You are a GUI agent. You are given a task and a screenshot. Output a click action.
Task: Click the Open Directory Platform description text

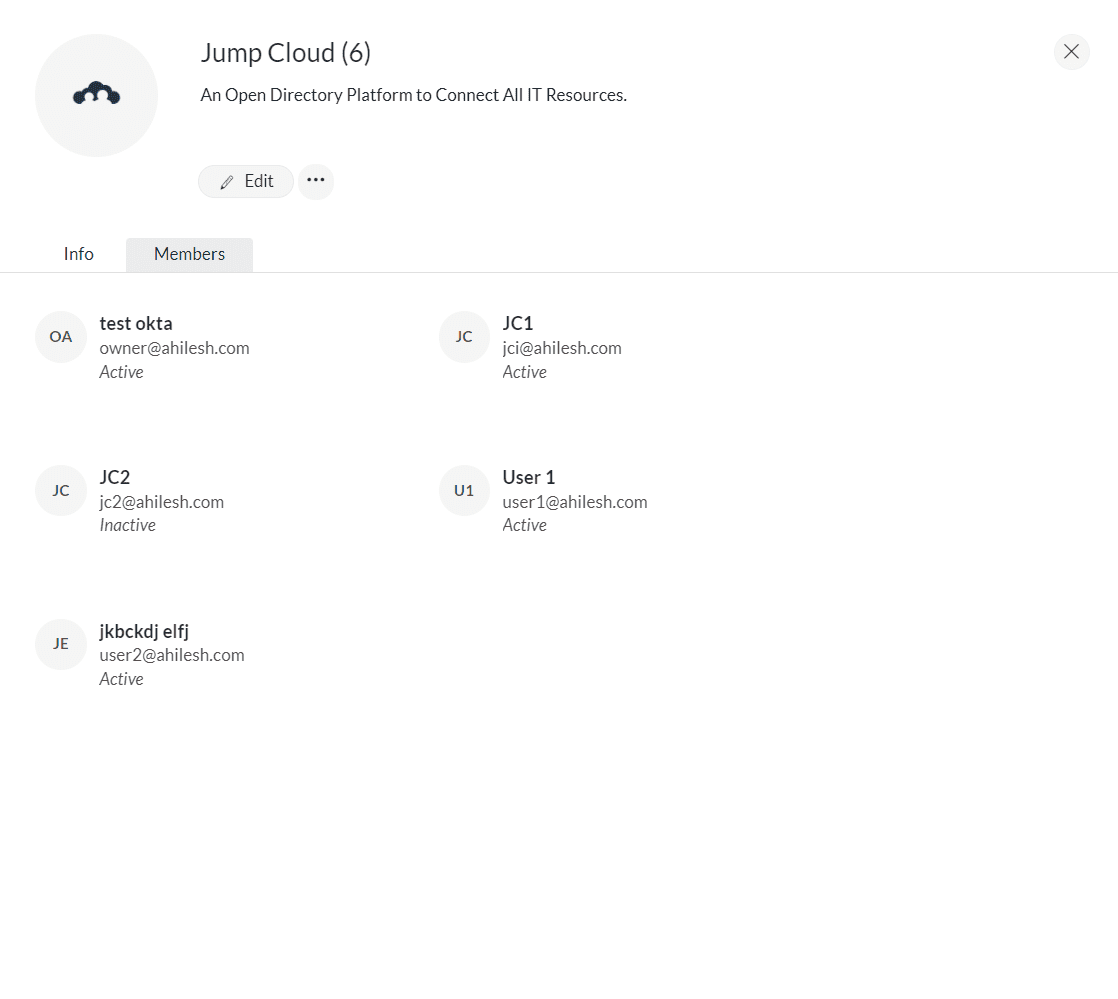pos(414,95)
